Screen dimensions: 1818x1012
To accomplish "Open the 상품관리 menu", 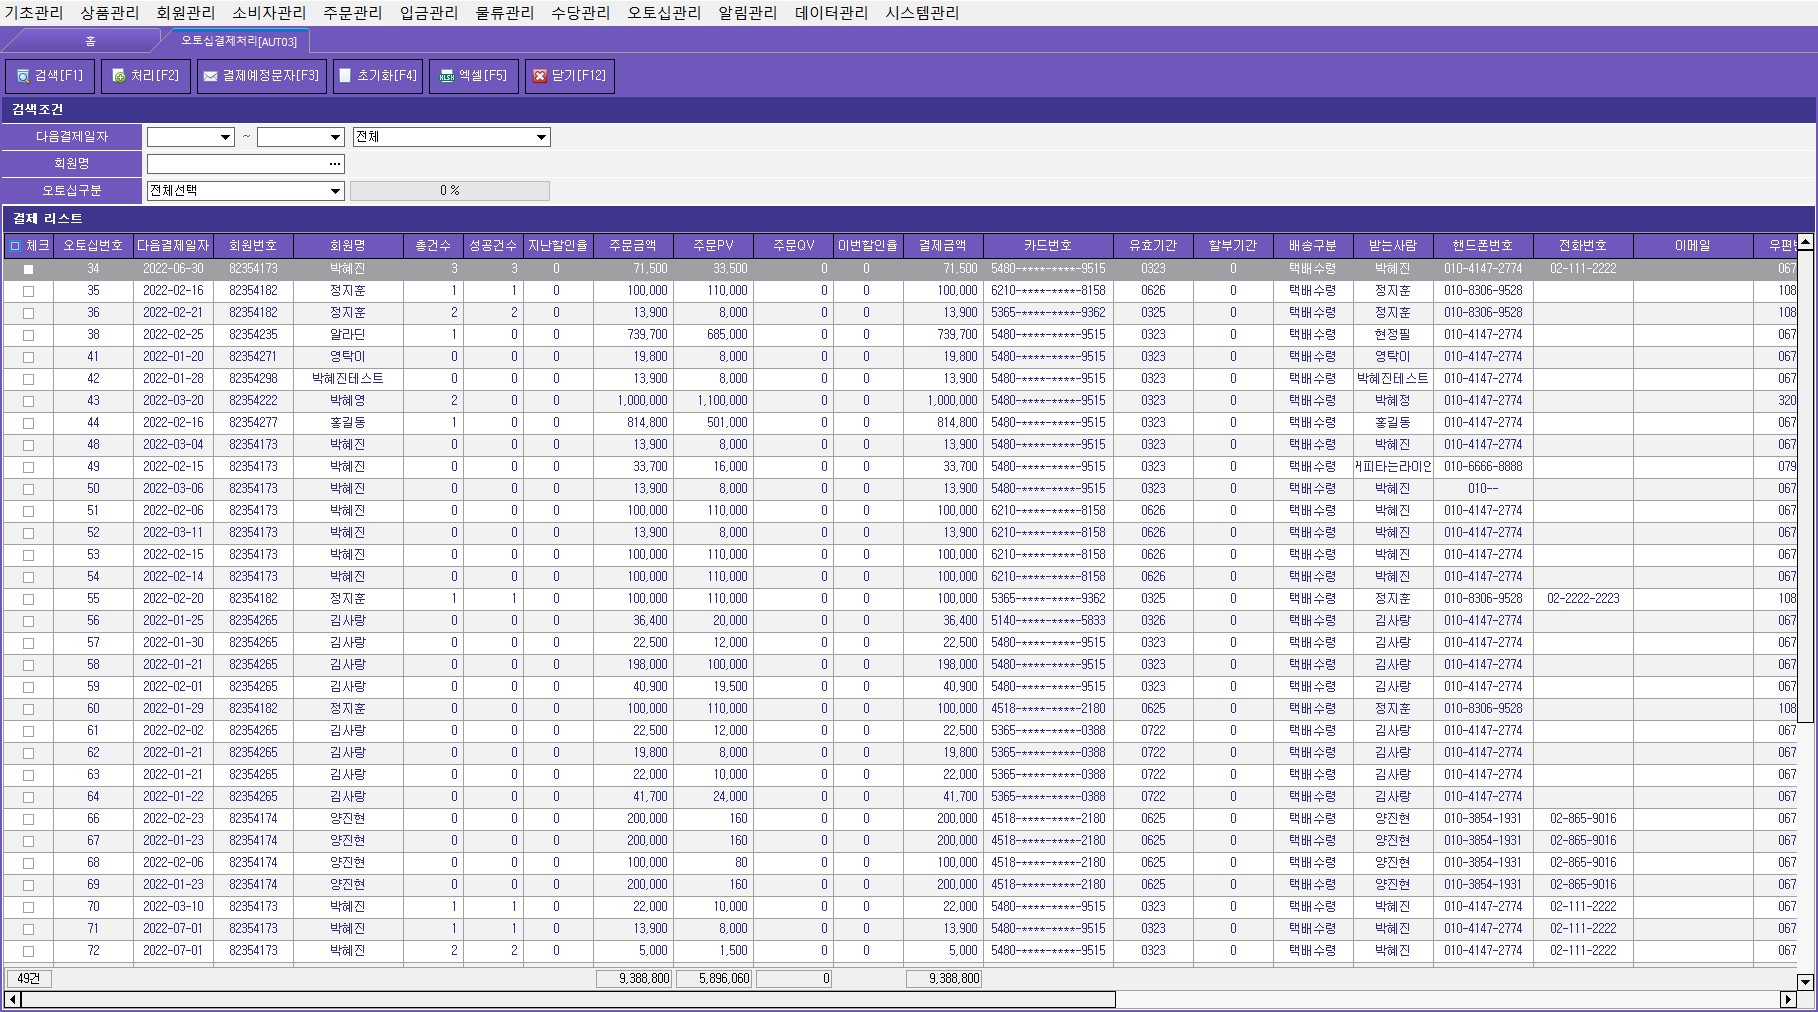I will tap(110, 13).
